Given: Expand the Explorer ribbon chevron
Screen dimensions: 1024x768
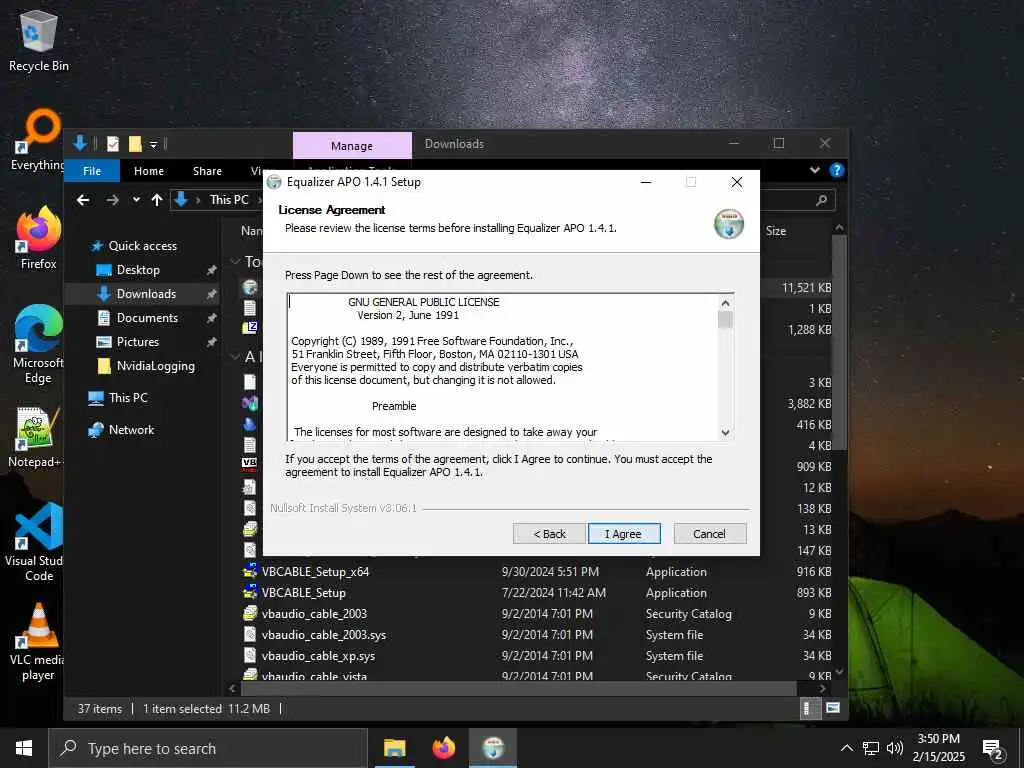Looking at the screenshot, I should pyautogui.click(x=814, y=170).
